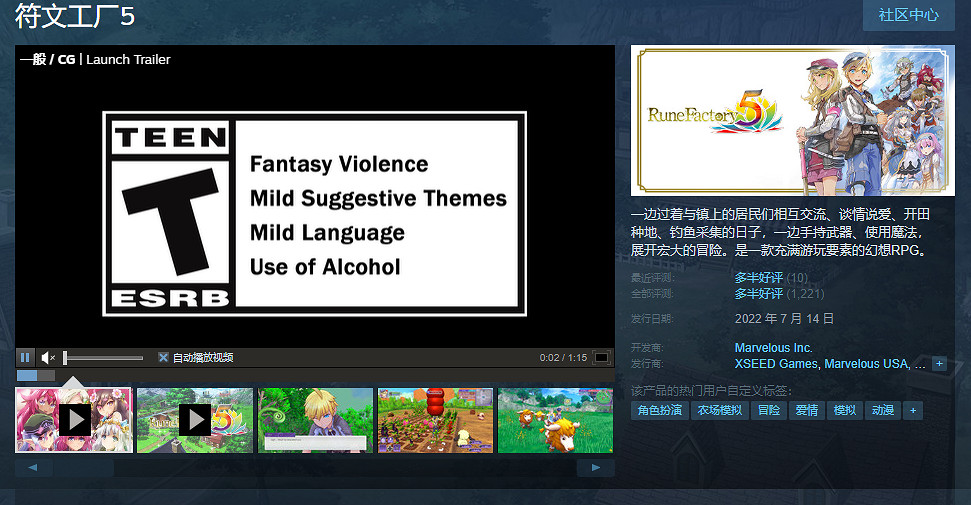This screenshot has height=505, width=971.
Task: Click the volume slider in the video player
Action: [x=103, y=357]
